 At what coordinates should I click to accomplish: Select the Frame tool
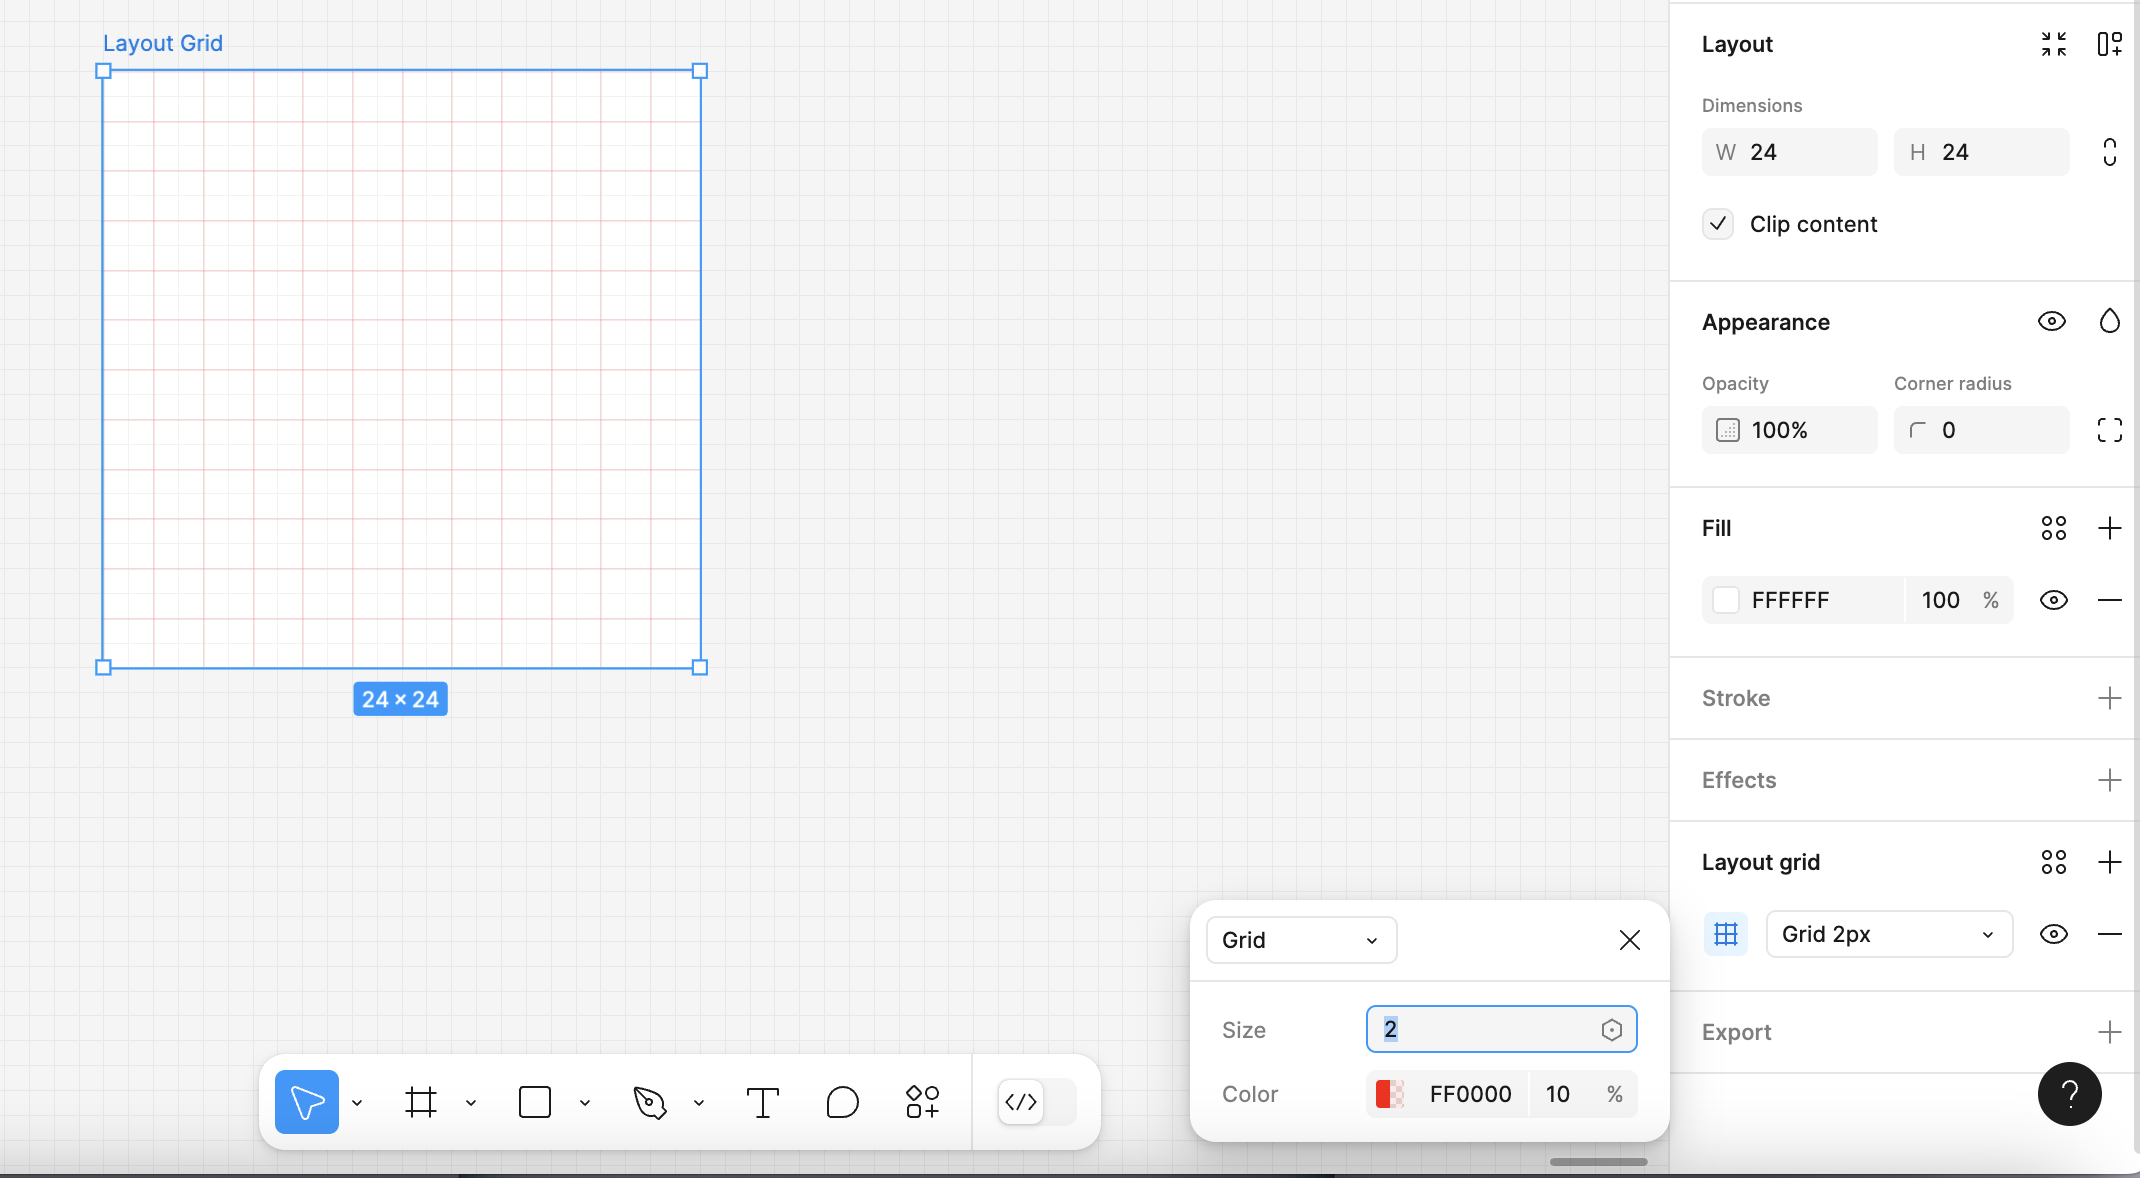421,1102
